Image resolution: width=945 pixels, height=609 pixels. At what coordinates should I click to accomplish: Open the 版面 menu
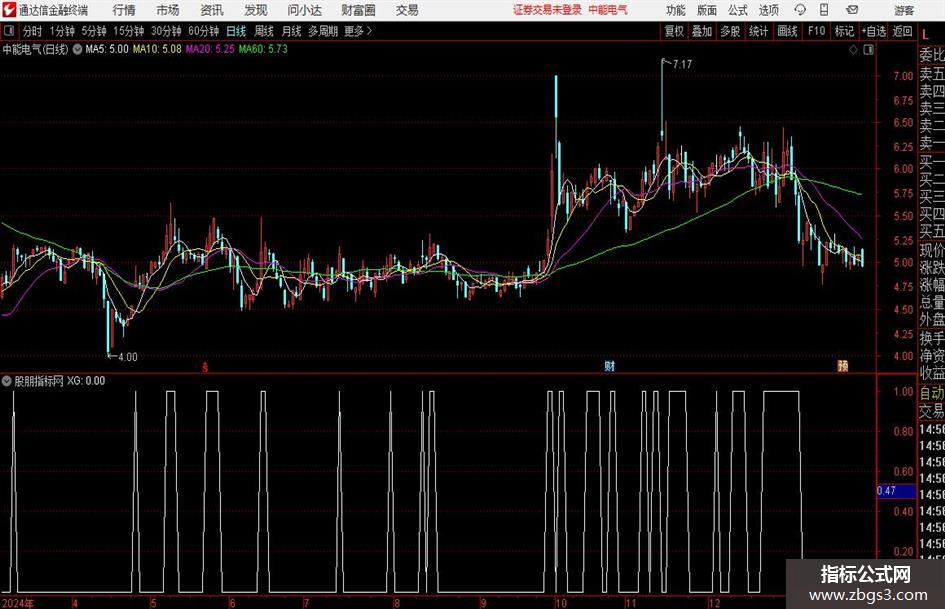706,10
